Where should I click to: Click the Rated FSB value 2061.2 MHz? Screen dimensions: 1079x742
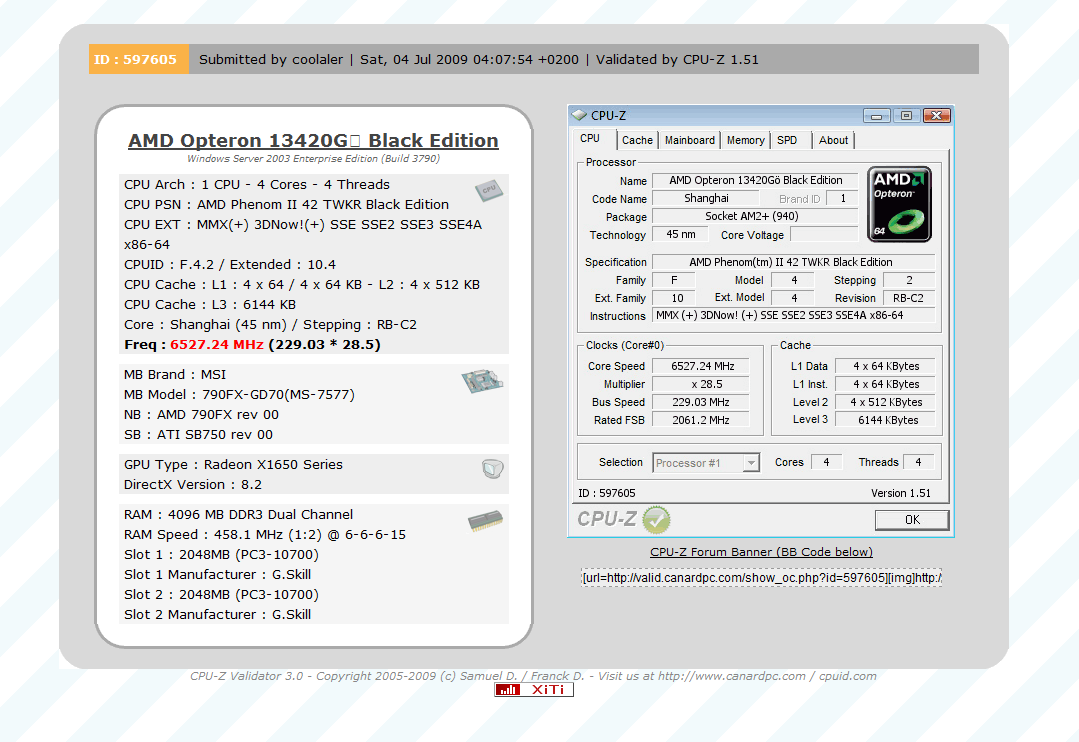[x=703, y=420]
